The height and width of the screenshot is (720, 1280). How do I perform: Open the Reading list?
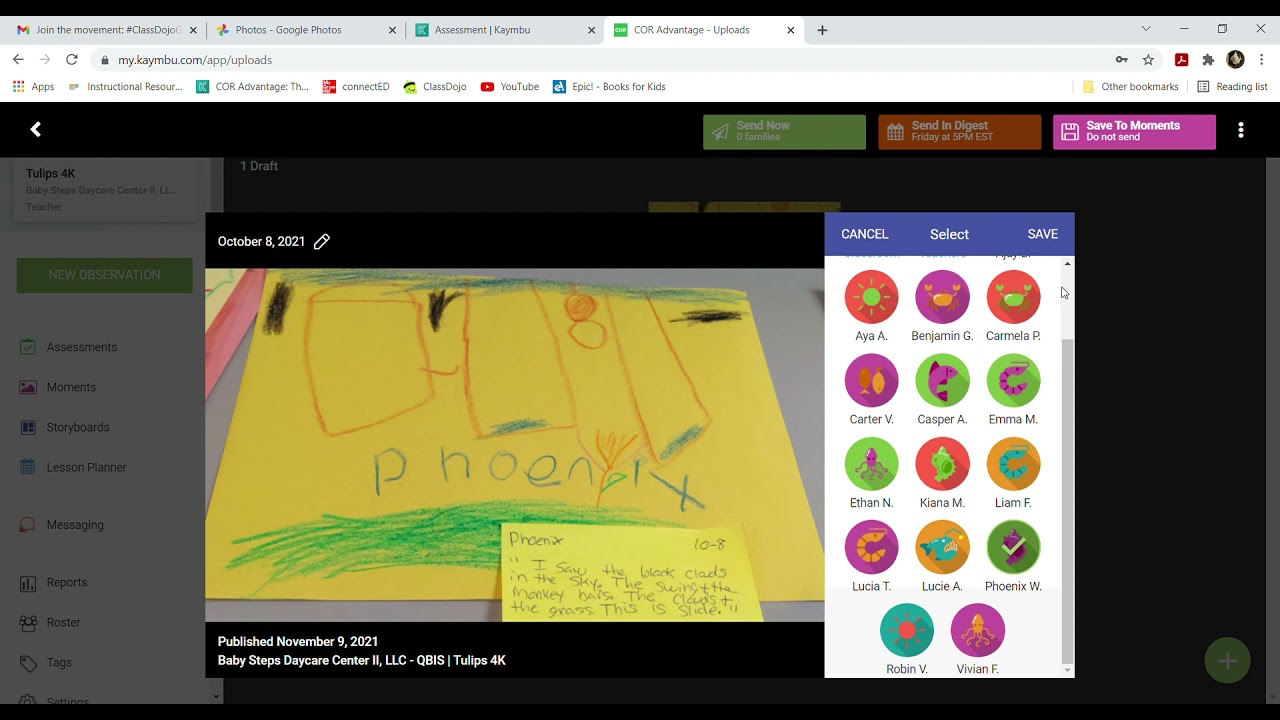coord(1232,87)
